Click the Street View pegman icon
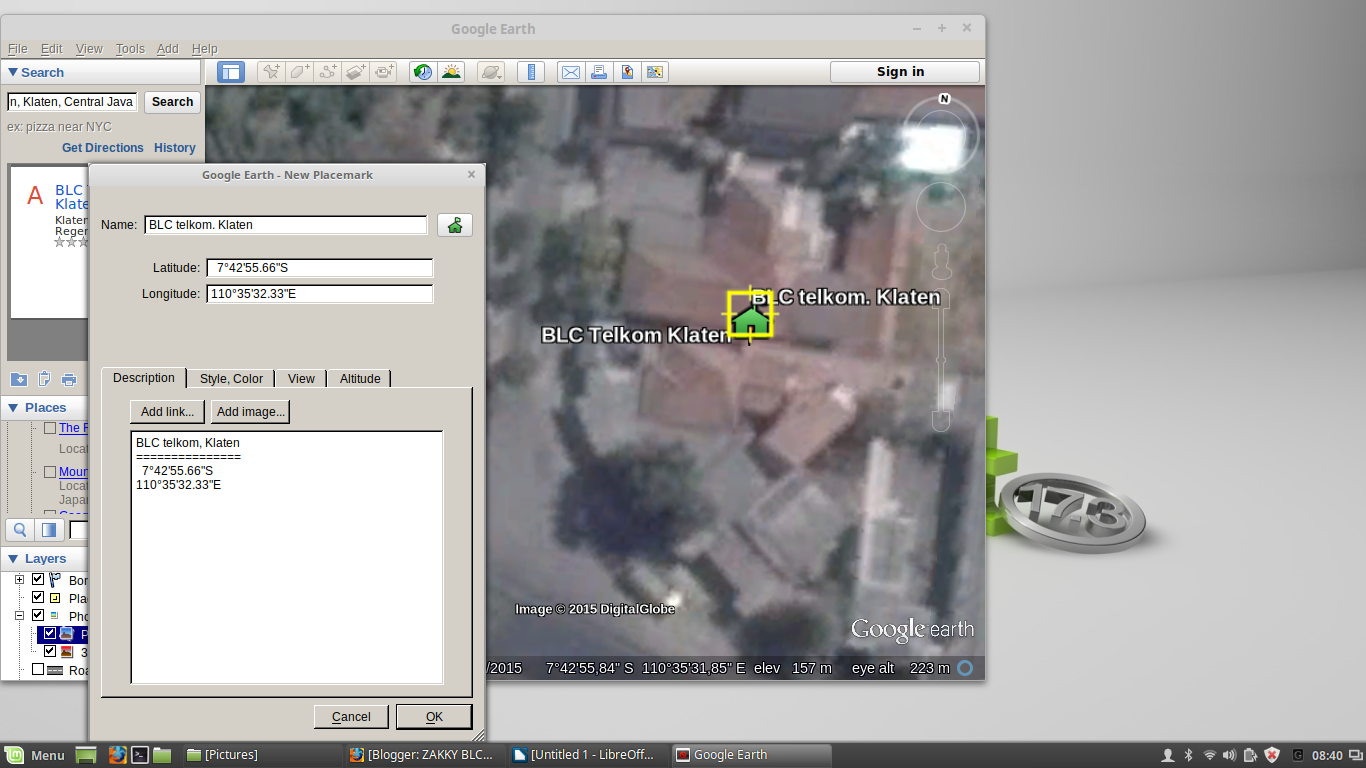 tap(940, 262)
